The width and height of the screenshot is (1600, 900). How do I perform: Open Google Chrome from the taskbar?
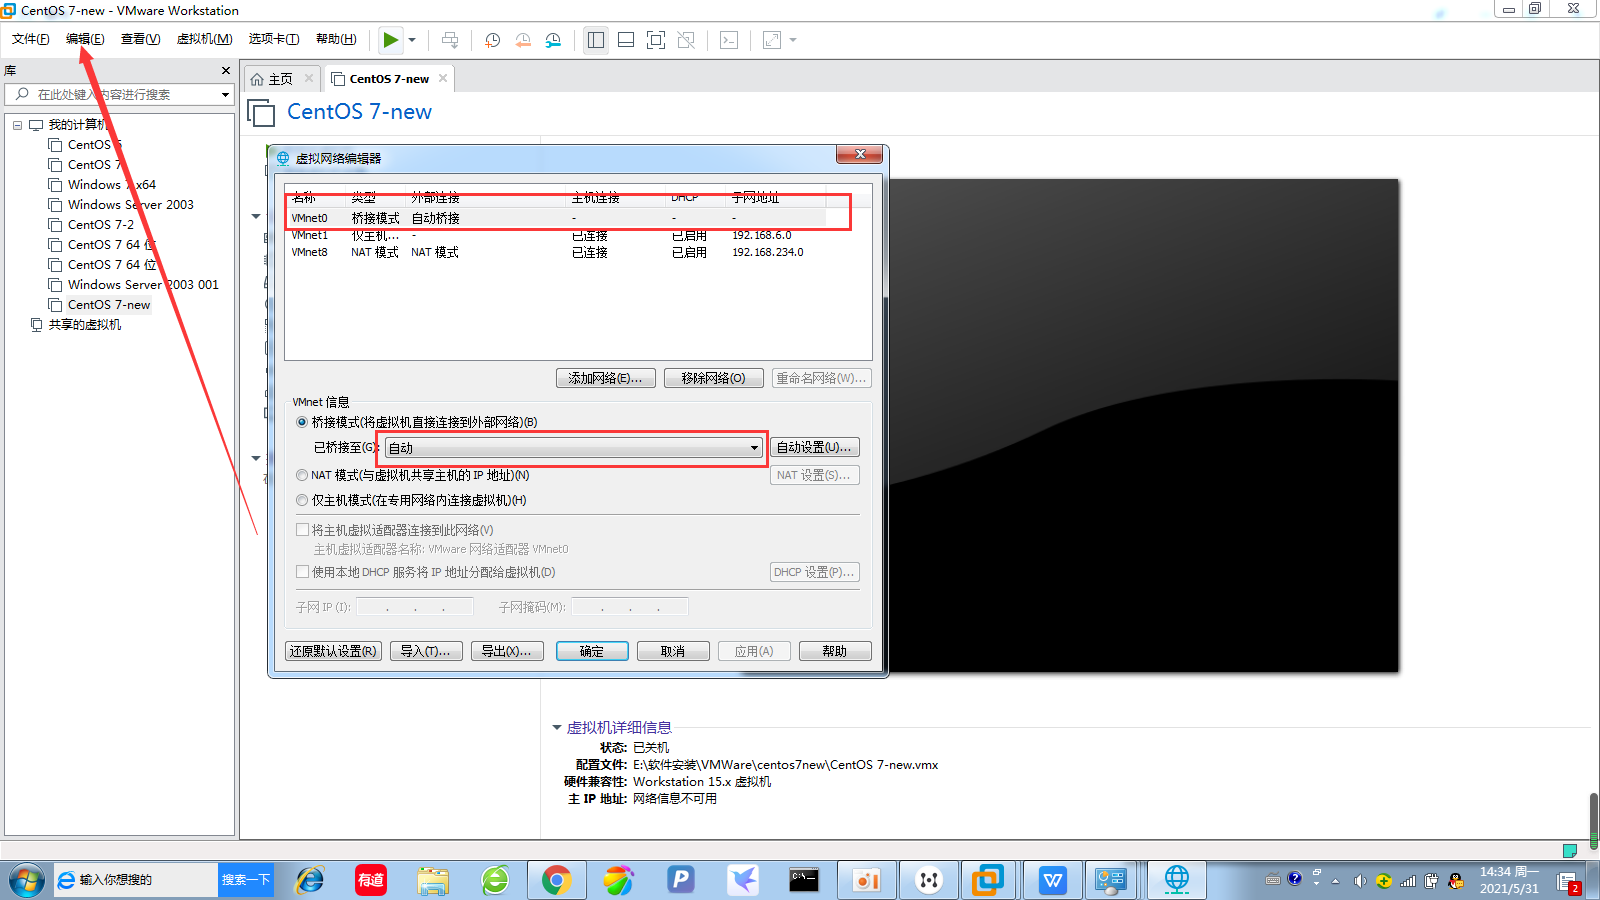click(557, 880)
